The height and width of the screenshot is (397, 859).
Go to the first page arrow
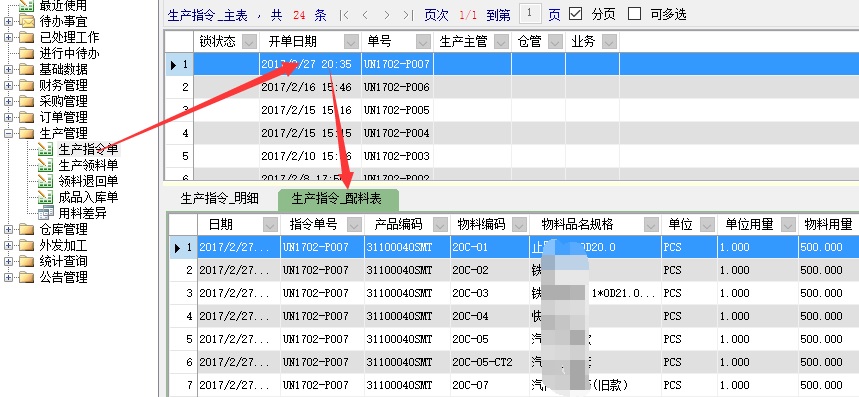point(344,15)
